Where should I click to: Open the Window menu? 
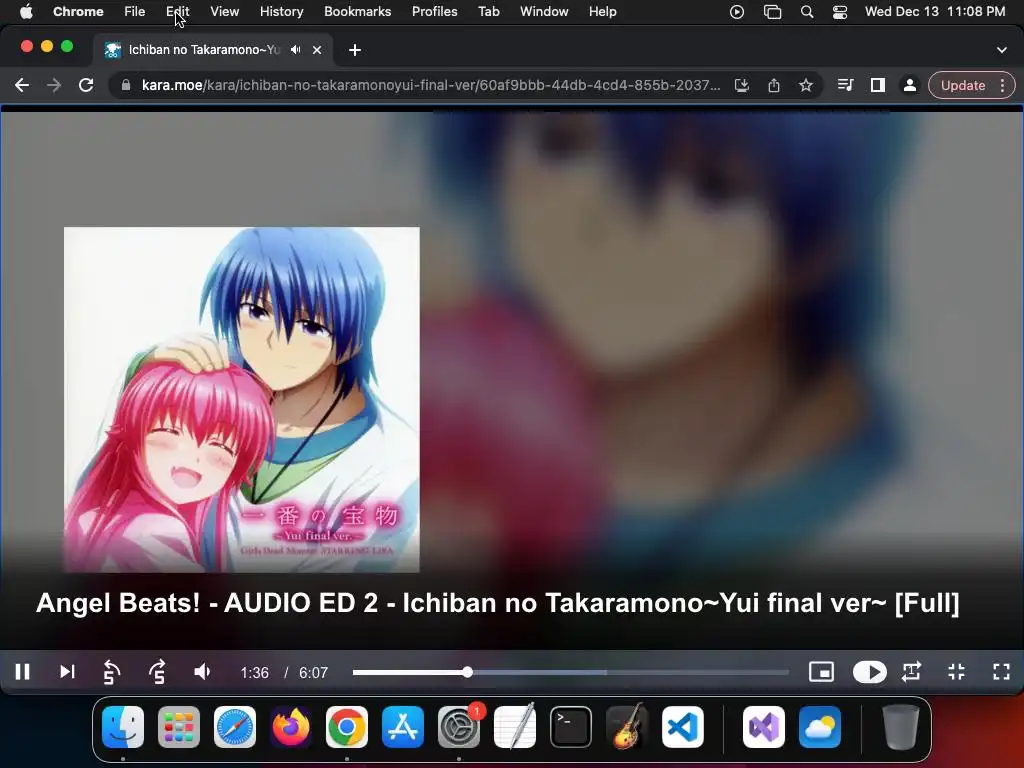click(x=544, y=11)
